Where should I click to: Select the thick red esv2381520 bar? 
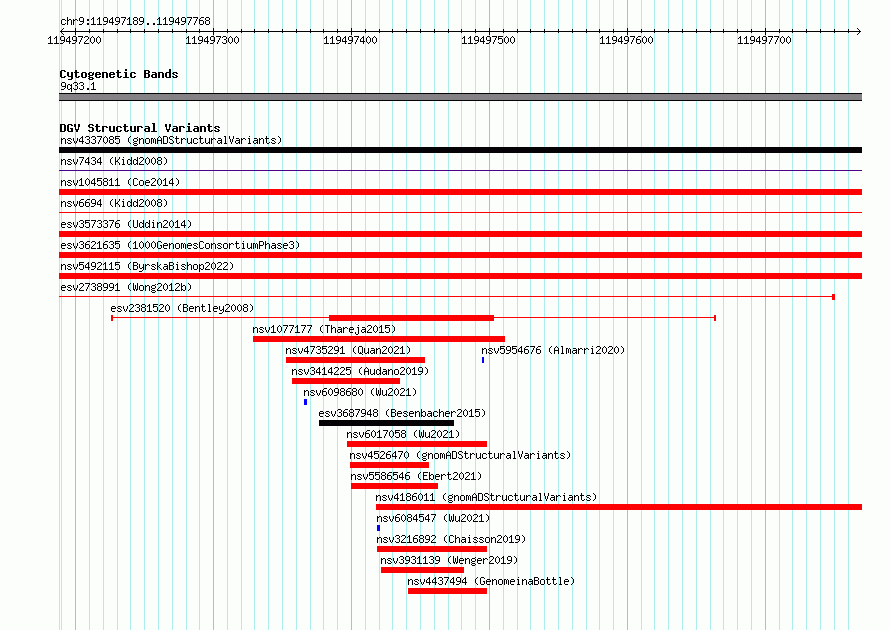pyautogui.click(x=412, y=318)
